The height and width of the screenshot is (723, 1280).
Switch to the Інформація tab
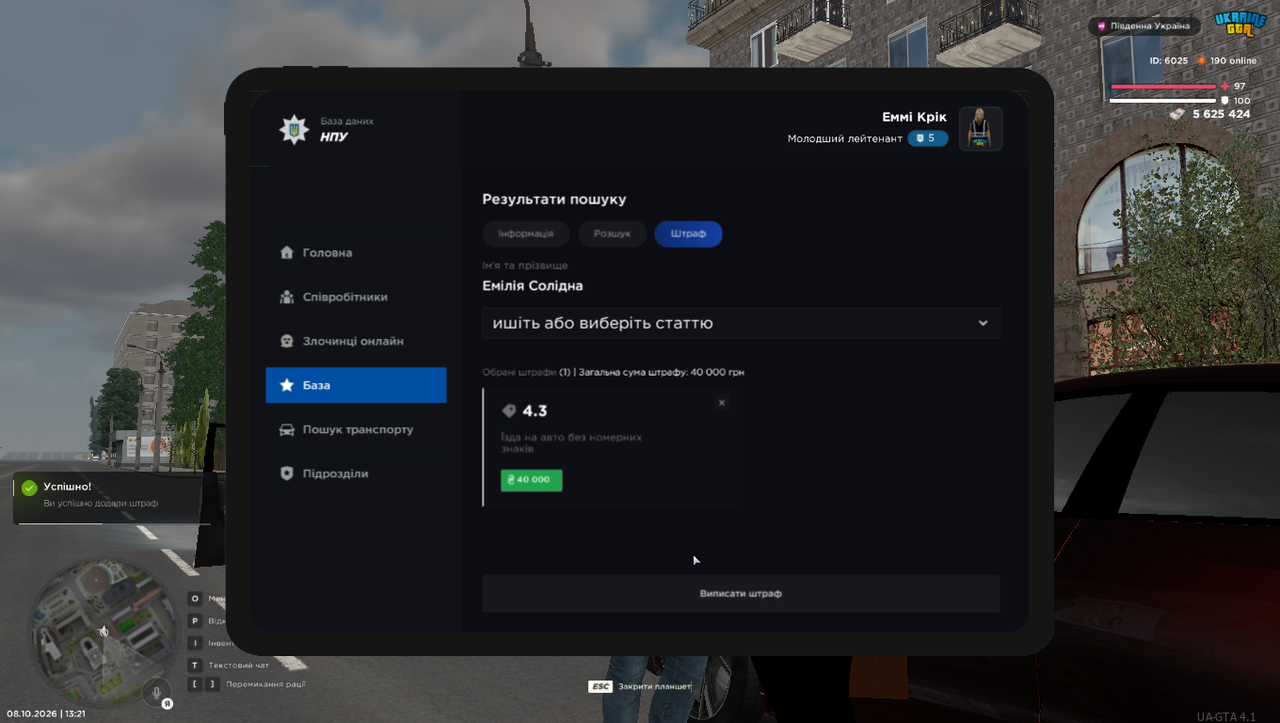point(526,233)
